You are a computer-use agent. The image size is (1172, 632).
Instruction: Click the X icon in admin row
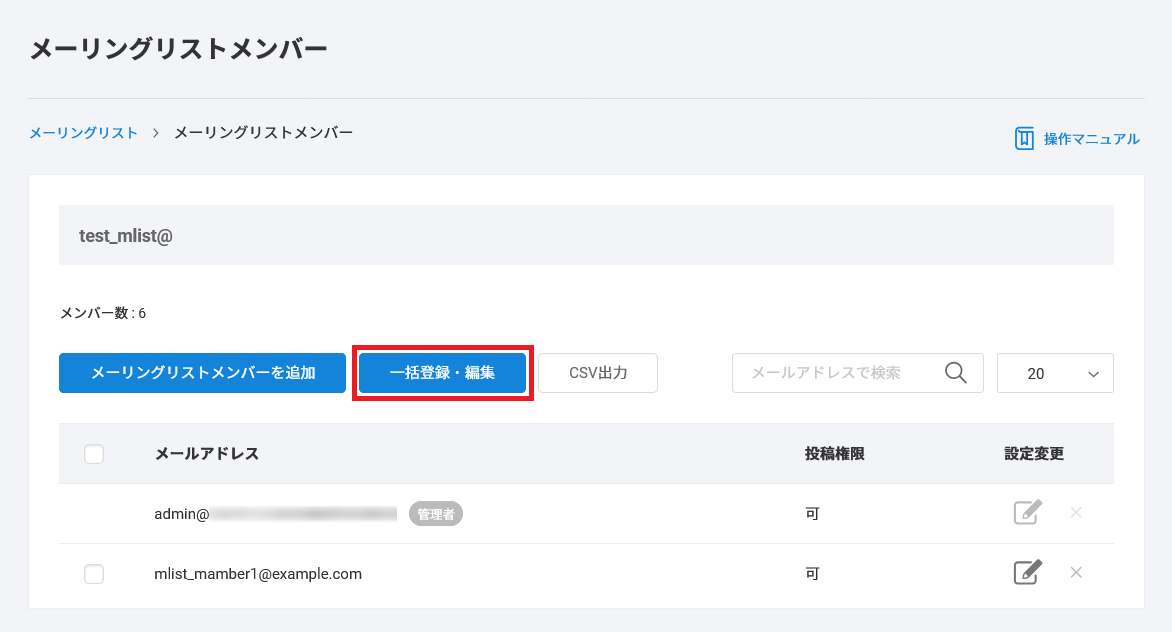[x=1076, y=513]
